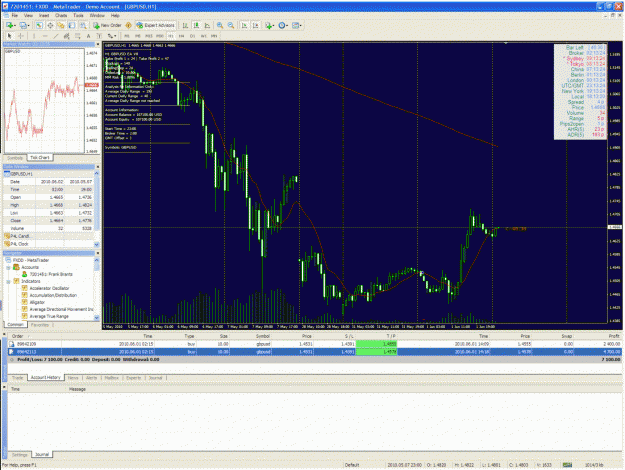Switch timeframe to H4
625x470 pixels.
(x=181, y=36)
